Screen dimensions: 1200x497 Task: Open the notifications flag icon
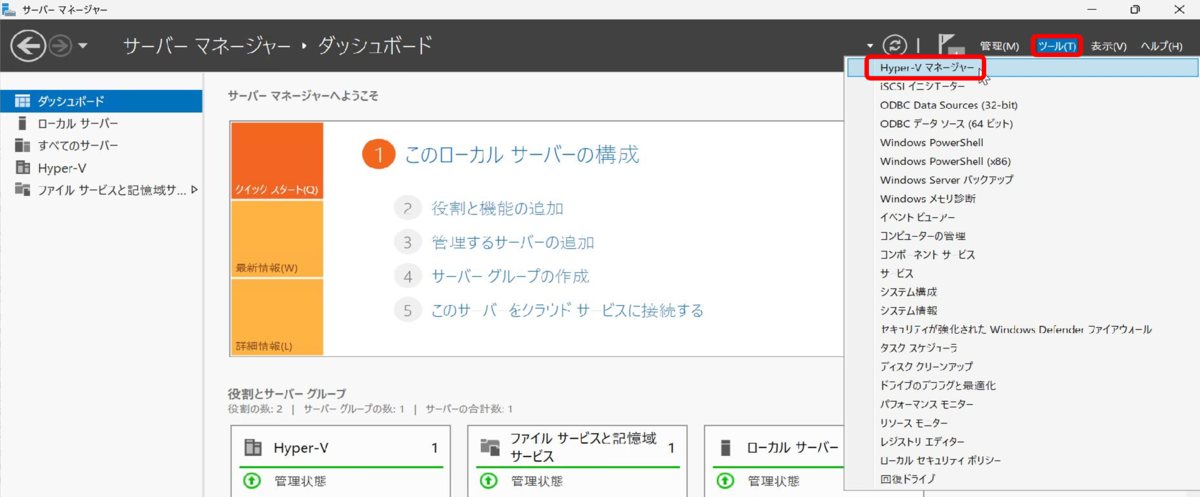pos(950,45)
